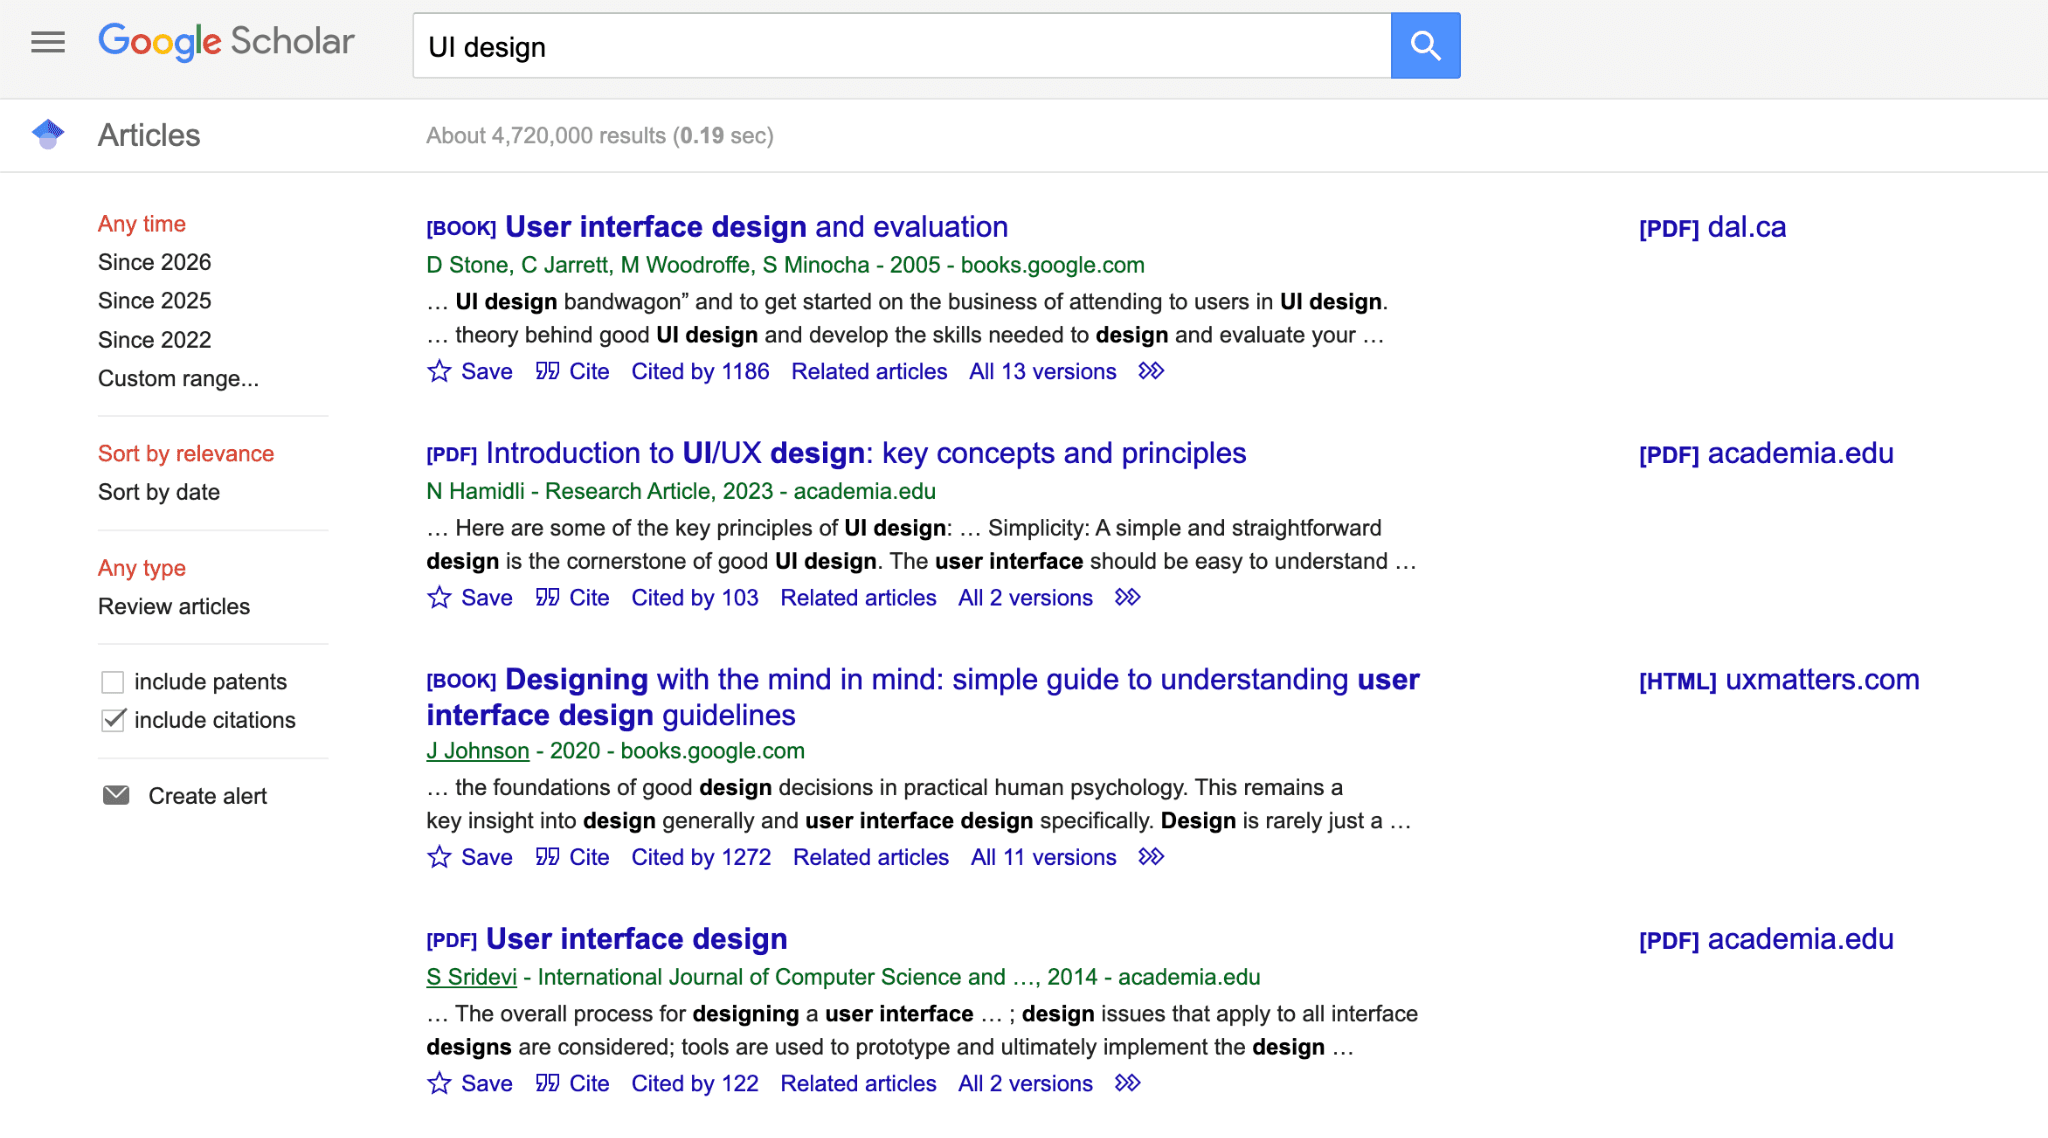Open the Cited by 103 link

coord(695,598)
